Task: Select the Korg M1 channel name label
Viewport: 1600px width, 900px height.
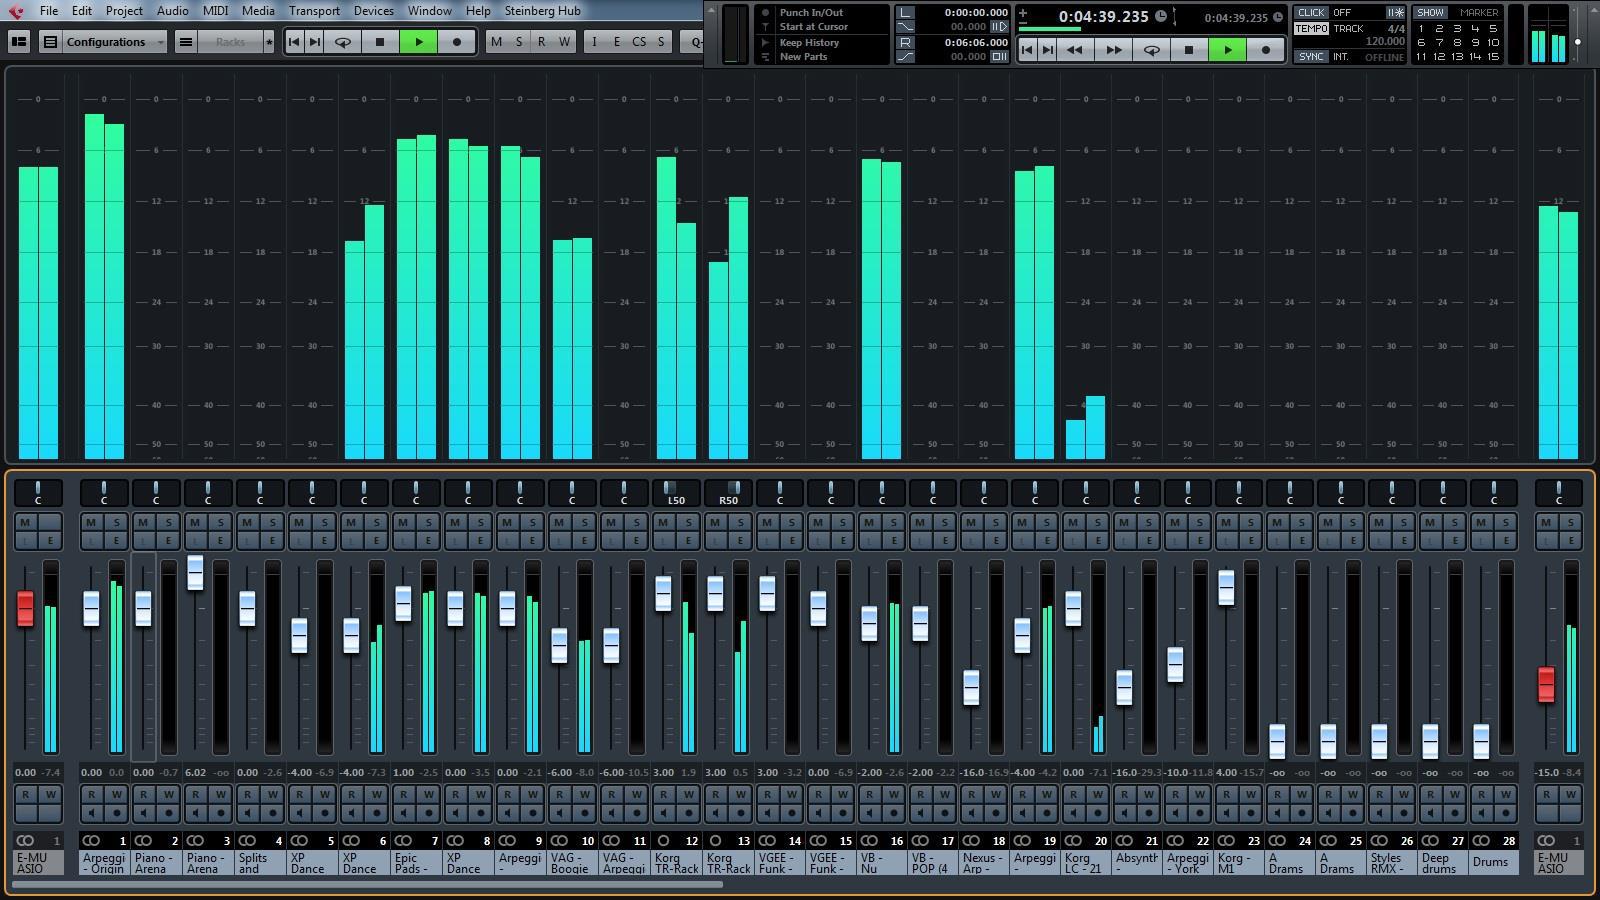Action: pos(1239,863)
